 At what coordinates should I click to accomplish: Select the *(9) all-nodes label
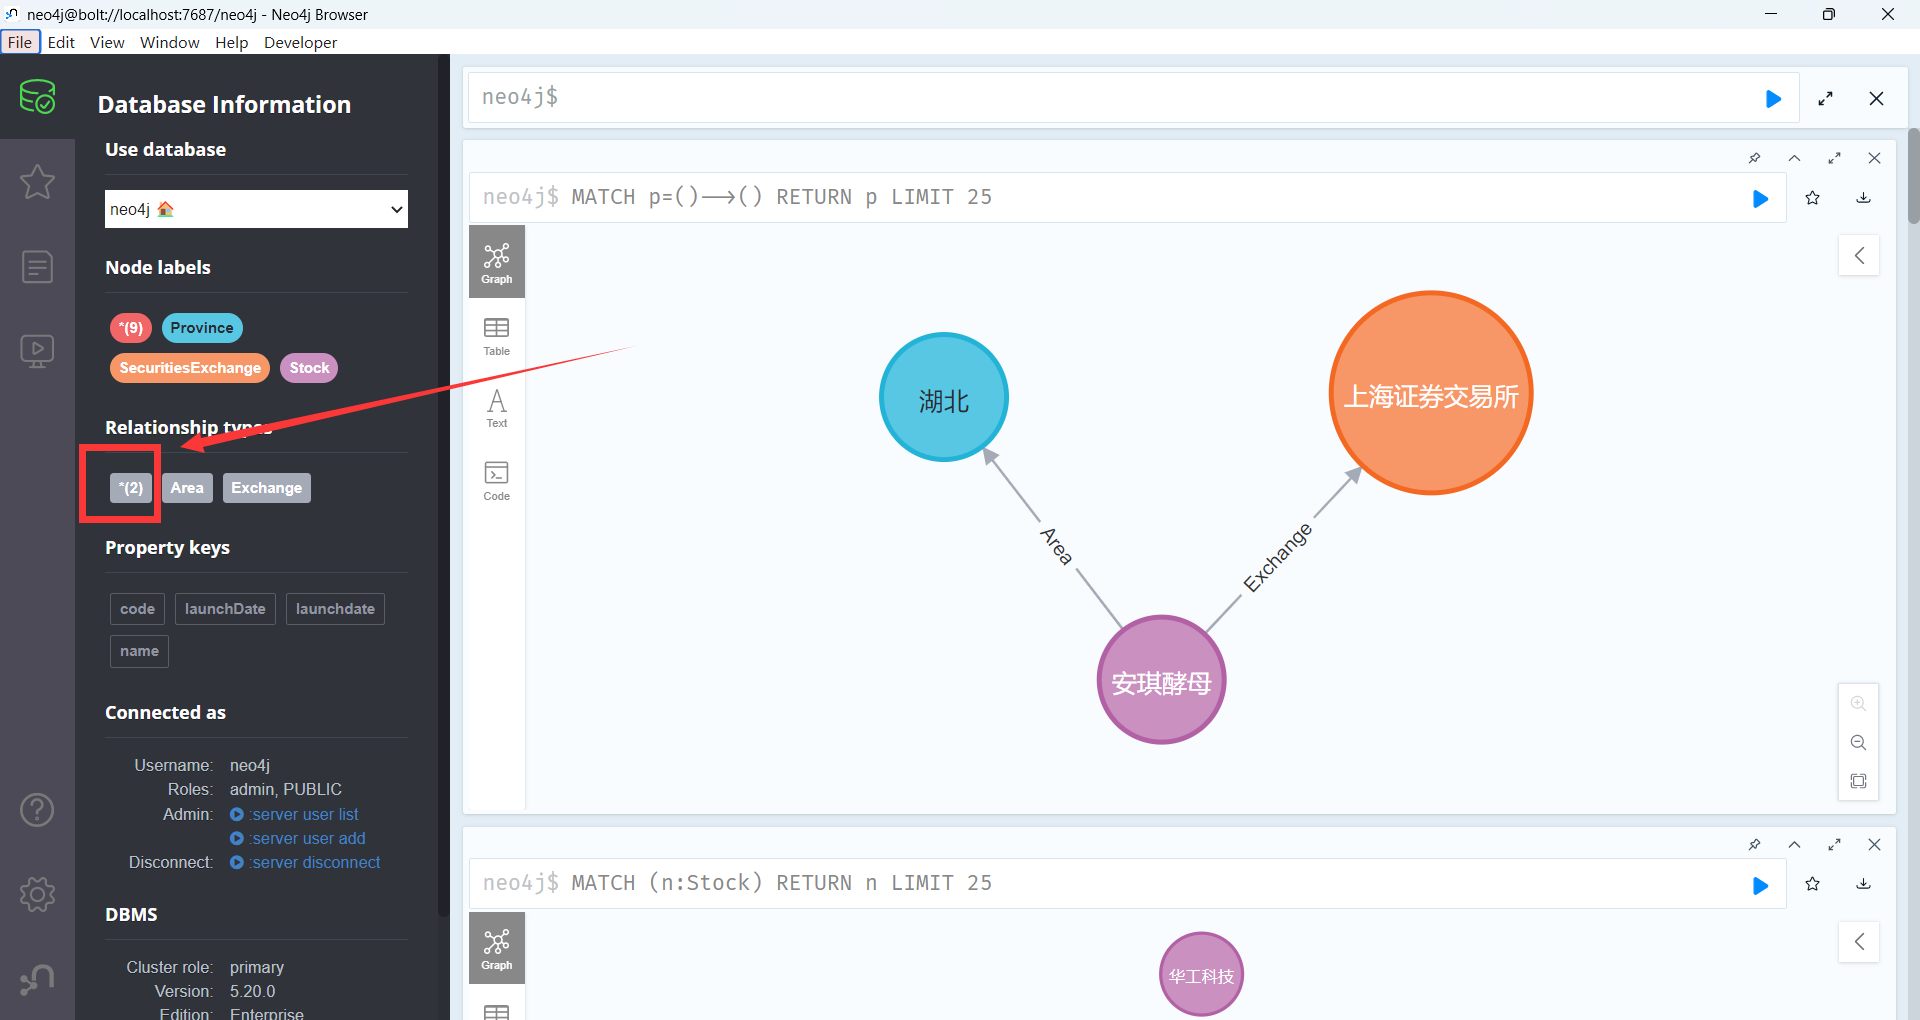[131, 328]
